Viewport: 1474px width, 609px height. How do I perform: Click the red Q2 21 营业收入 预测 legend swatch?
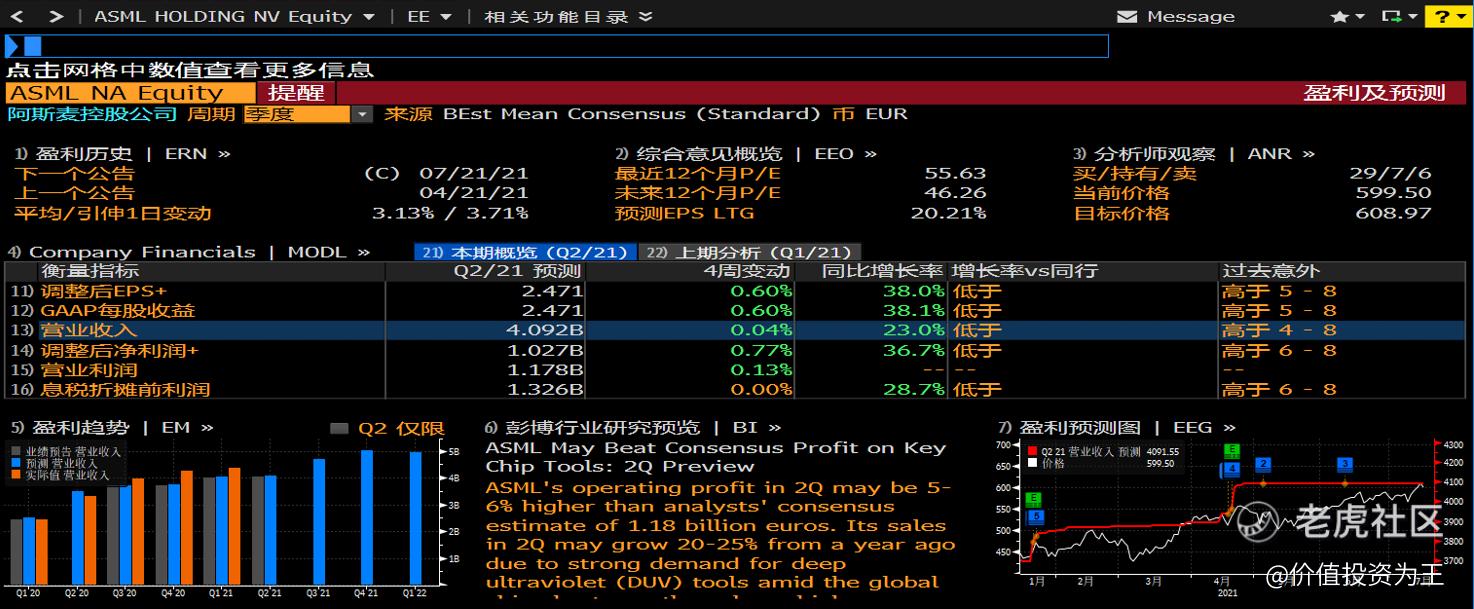1031,451
